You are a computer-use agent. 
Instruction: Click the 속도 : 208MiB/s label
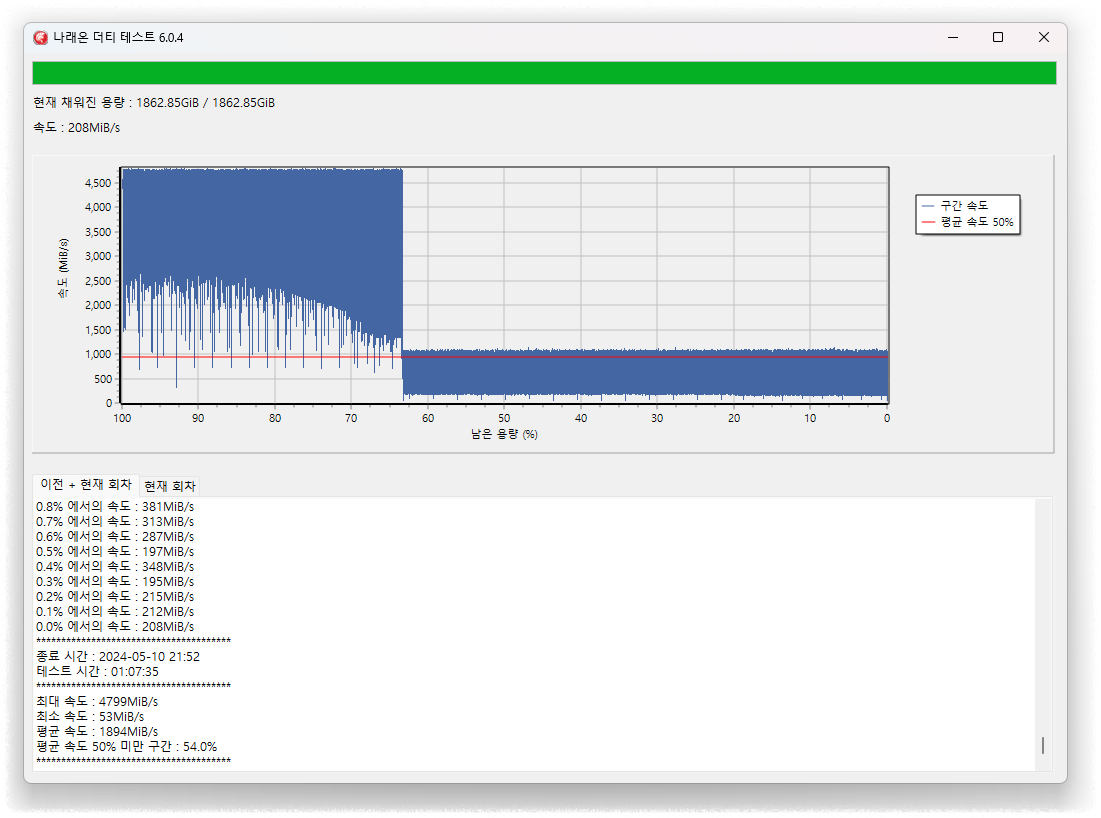click(77, 128)
